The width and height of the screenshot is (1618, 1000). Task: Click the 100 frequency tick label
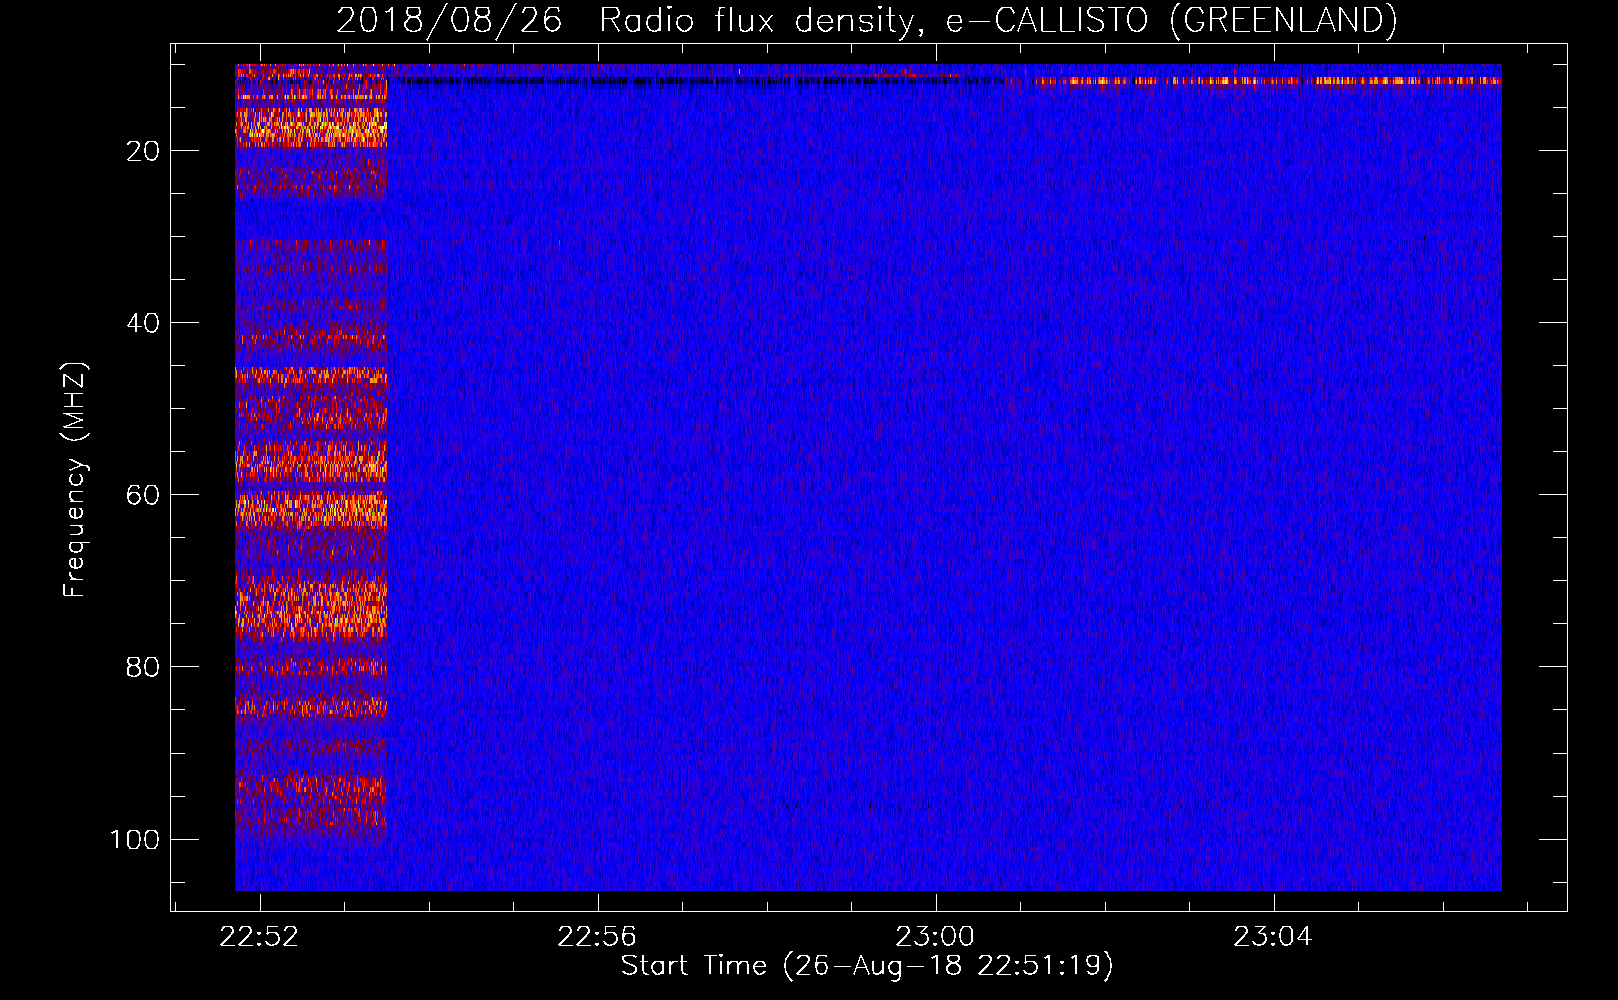(x=135, y=839)
